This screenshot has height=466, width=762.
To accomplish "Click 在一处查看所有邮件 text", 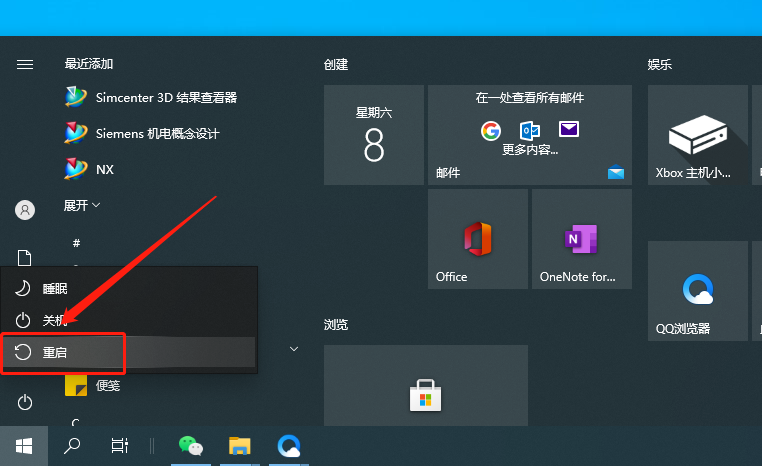I will click(x=530, y=98).
